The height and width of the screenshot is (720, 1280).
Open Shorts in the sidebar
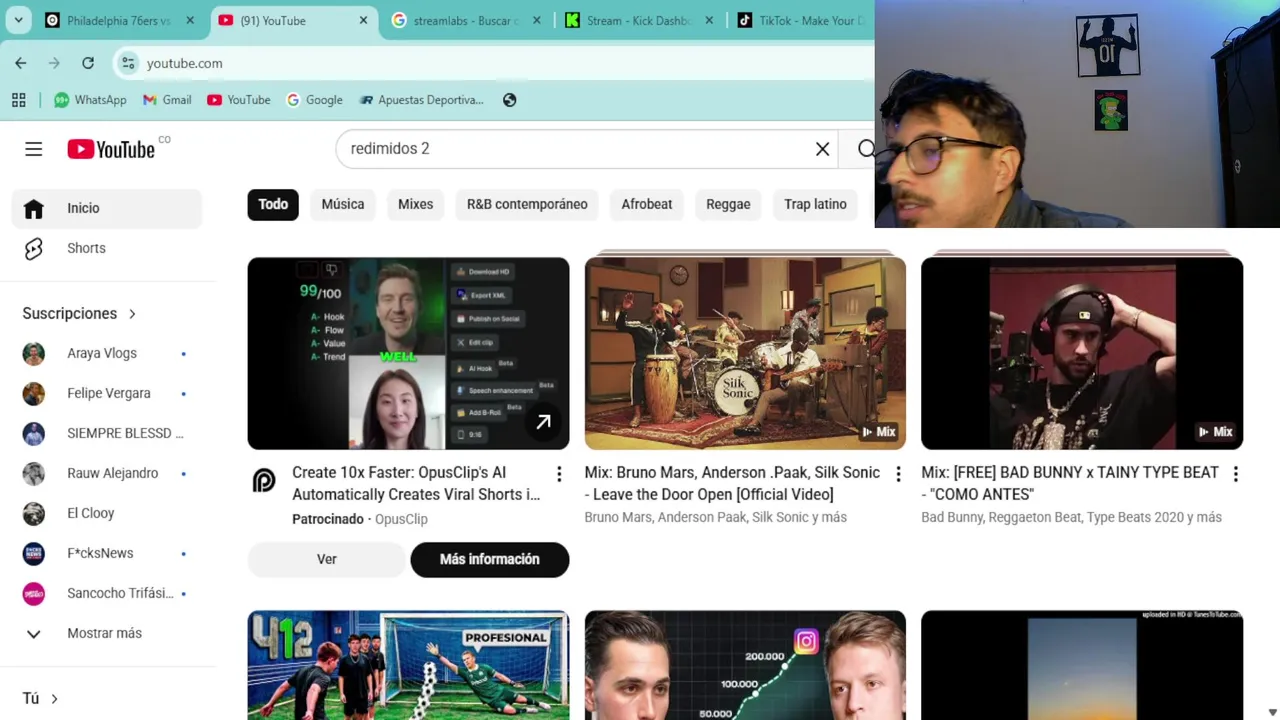(x=107, y=248)
